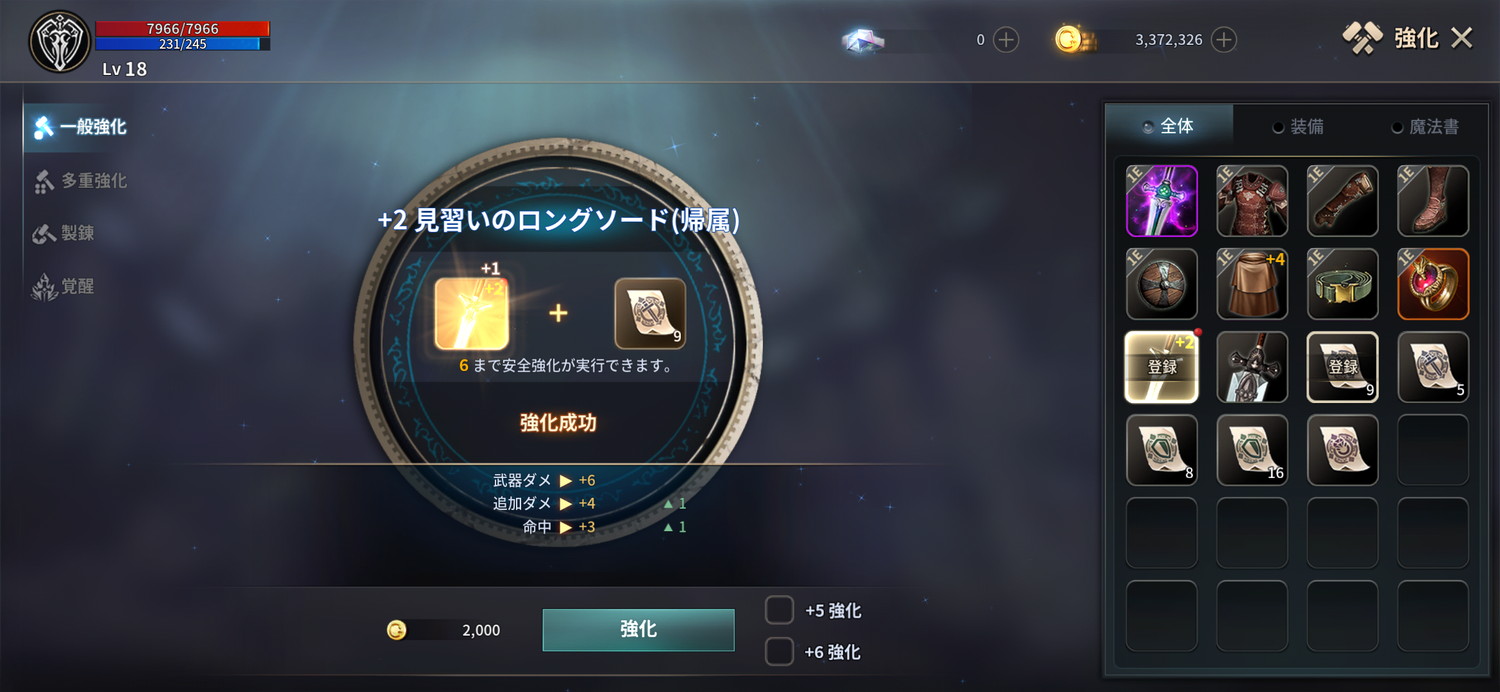This screenshot has width=1500, height=692.
Task: Select the brown cloak with +4
Action: pos(1252,284)
